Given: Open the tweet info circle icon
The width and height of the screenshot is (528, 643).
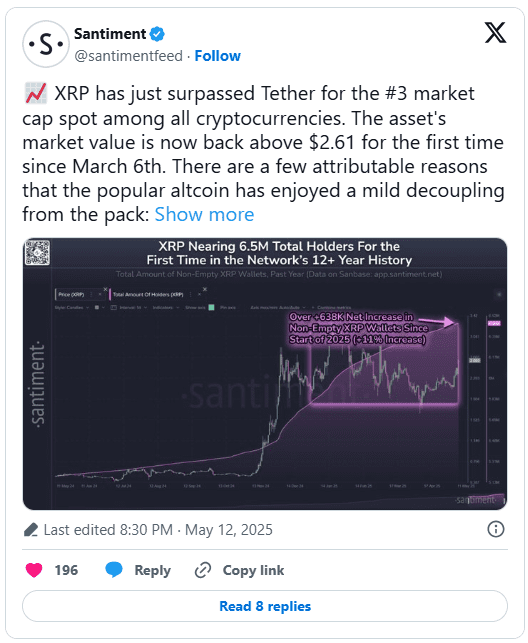Looking at the screenshot, I should 496,529.
